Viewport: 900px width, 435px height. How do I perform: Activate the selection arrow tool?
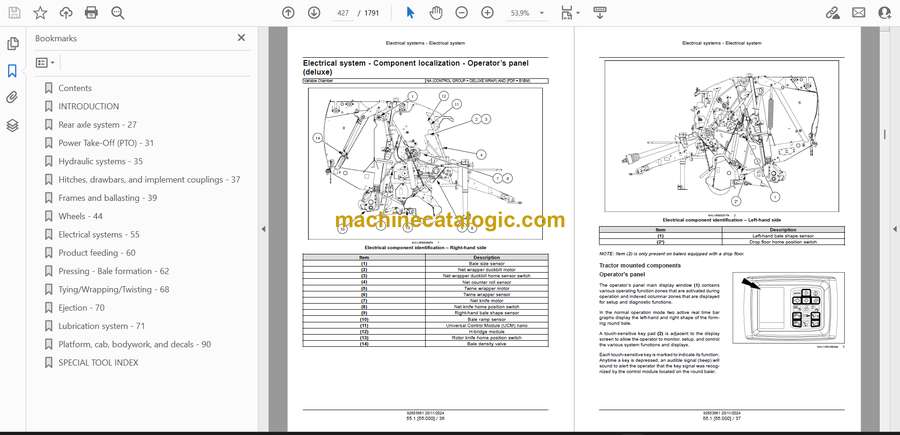click(410, 13)
